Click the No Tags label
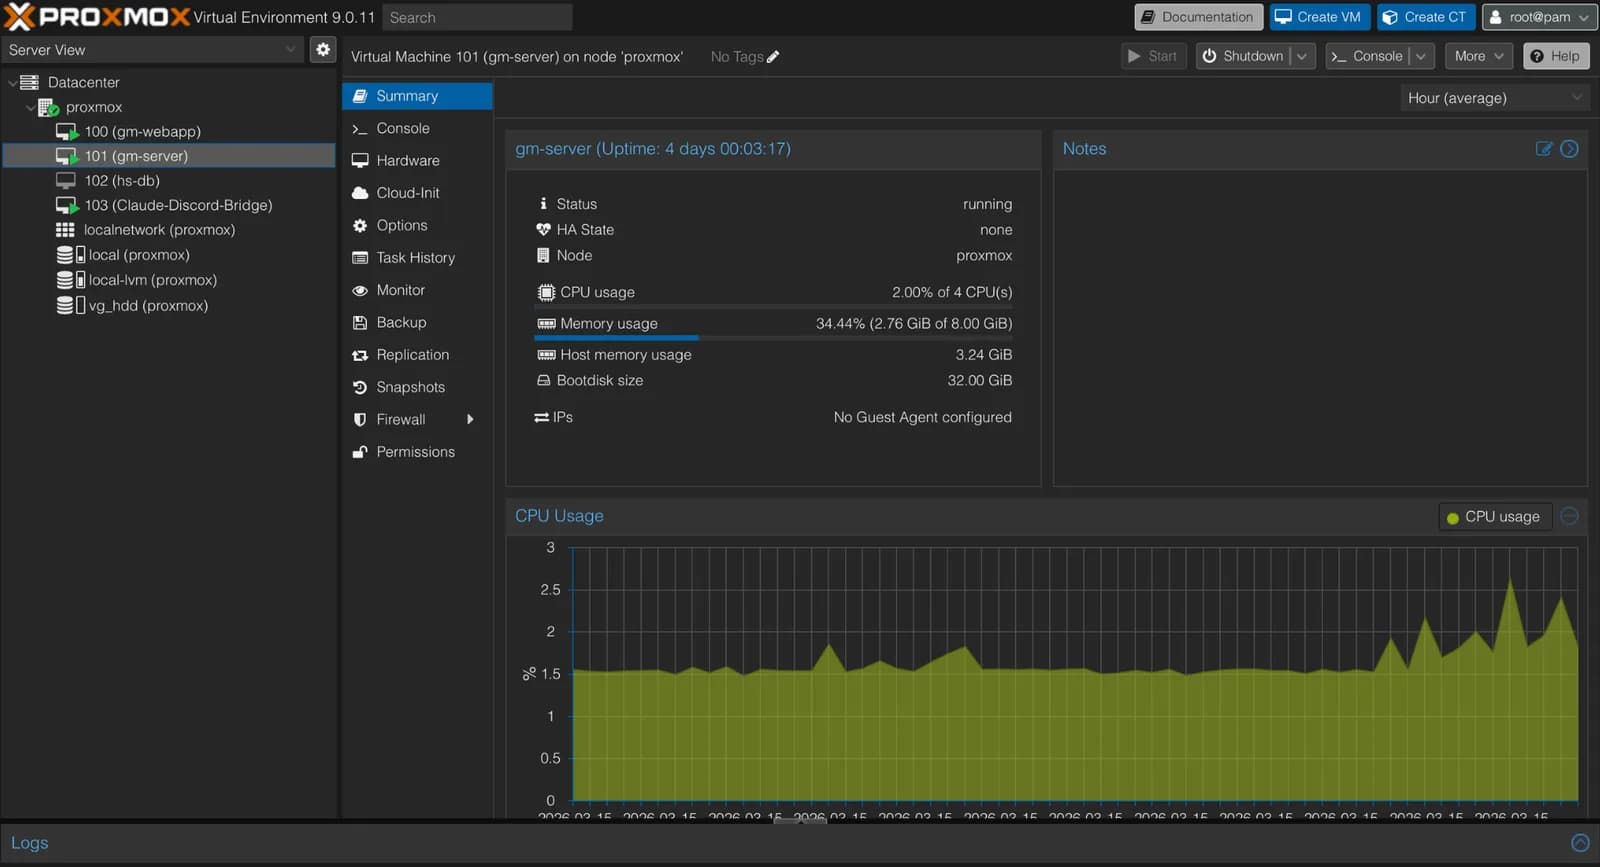The image size is (1600, 867). point(737,57)
